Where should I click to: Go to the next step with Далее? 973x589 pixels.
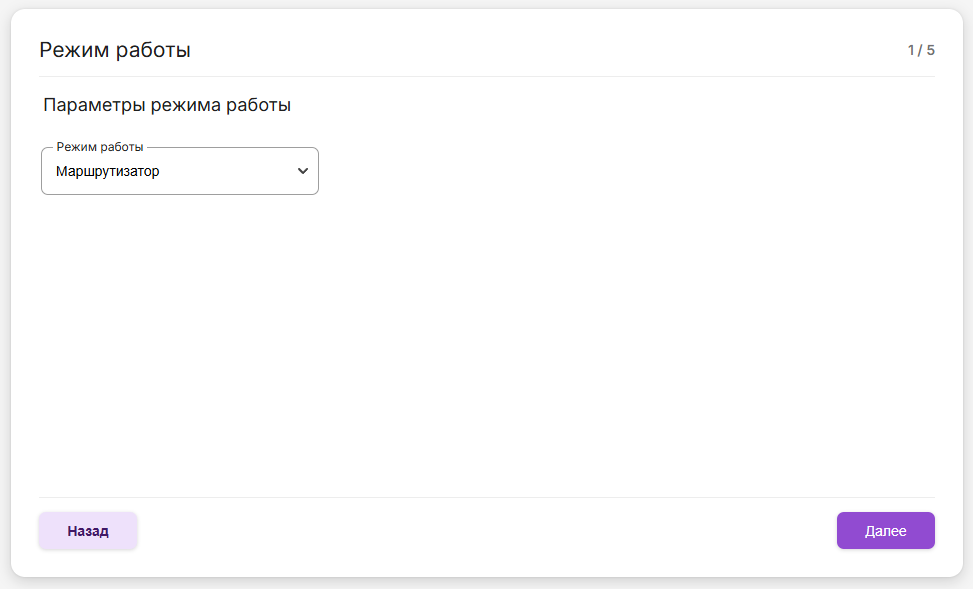(885, 531)
